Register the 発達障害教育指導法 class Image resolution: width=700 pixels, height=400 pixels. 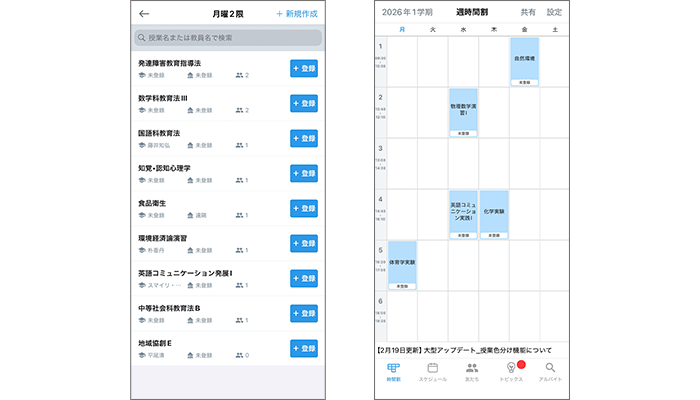point(303,68)
